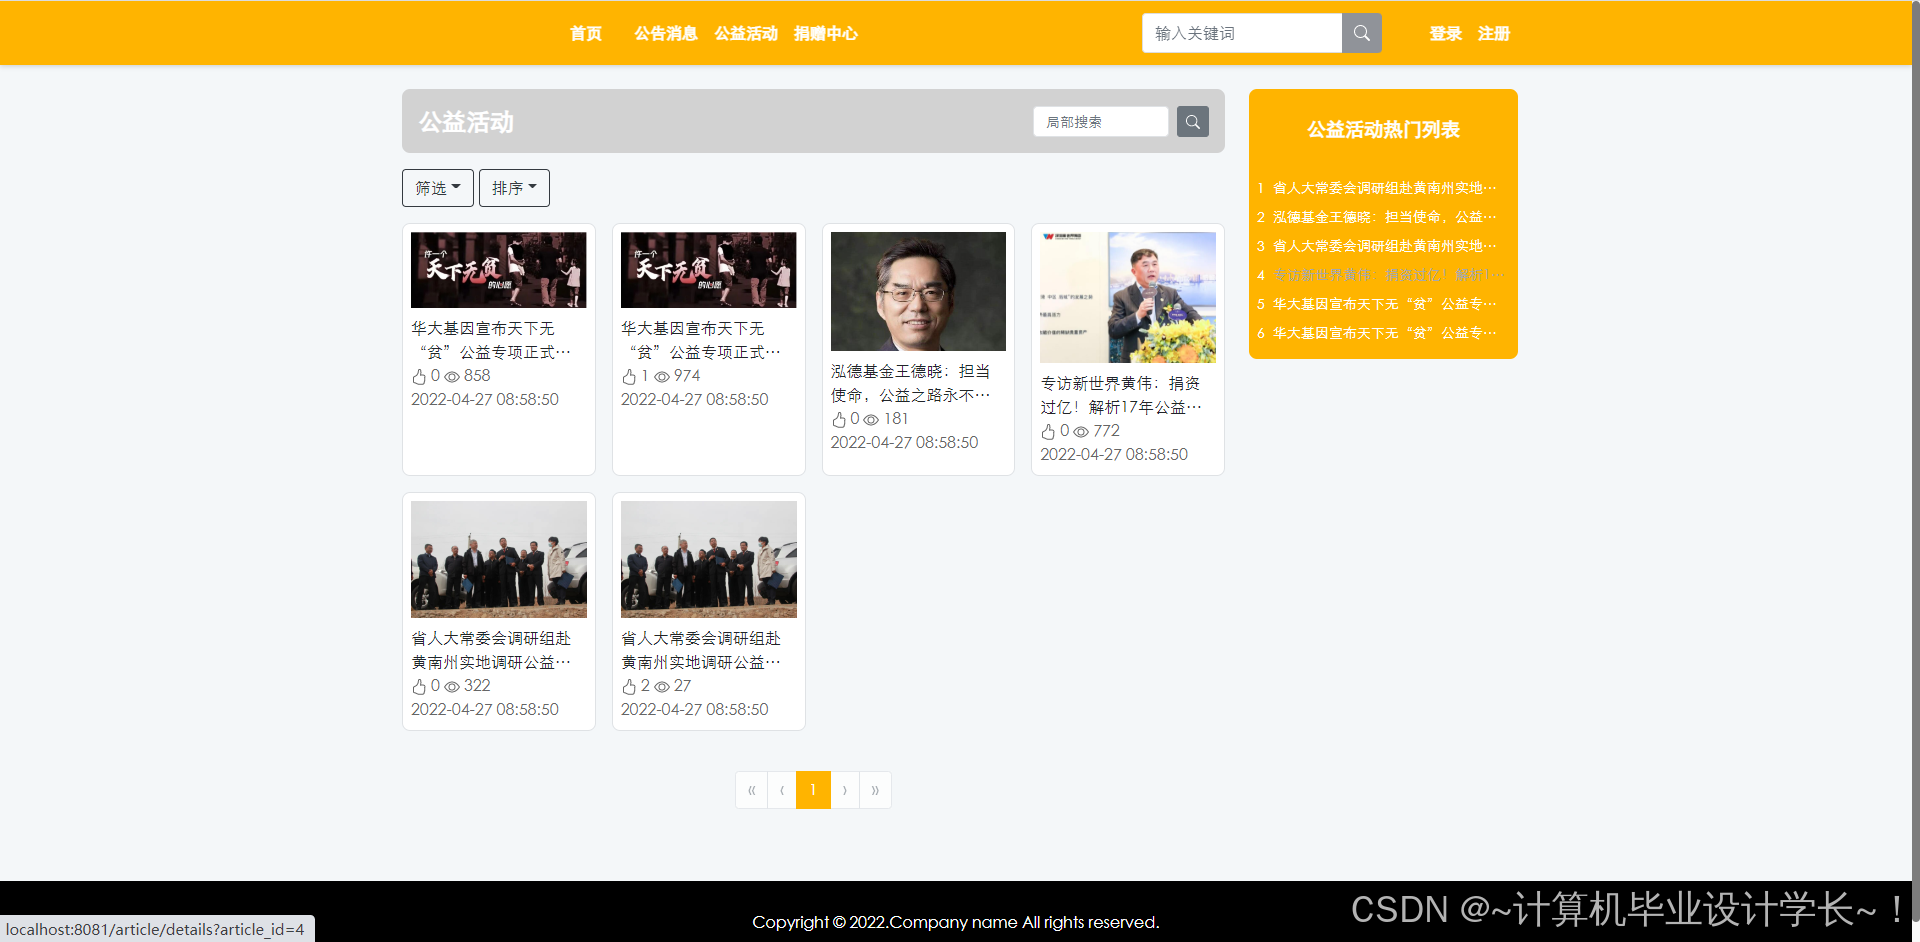1920x942 pixels.
Task: Click title of the 974-view 华大基因 card
Action: coord(701,340)
